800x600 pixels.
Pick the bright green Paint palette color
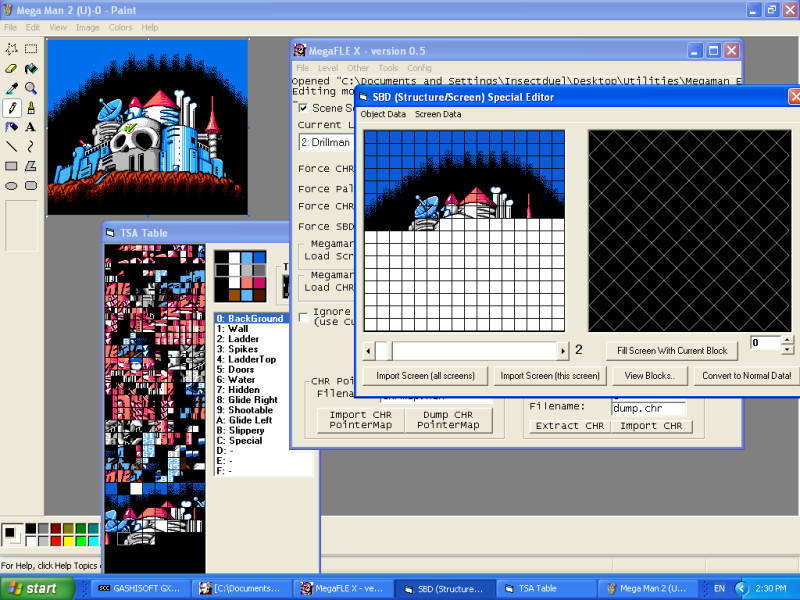pos(81,541)
